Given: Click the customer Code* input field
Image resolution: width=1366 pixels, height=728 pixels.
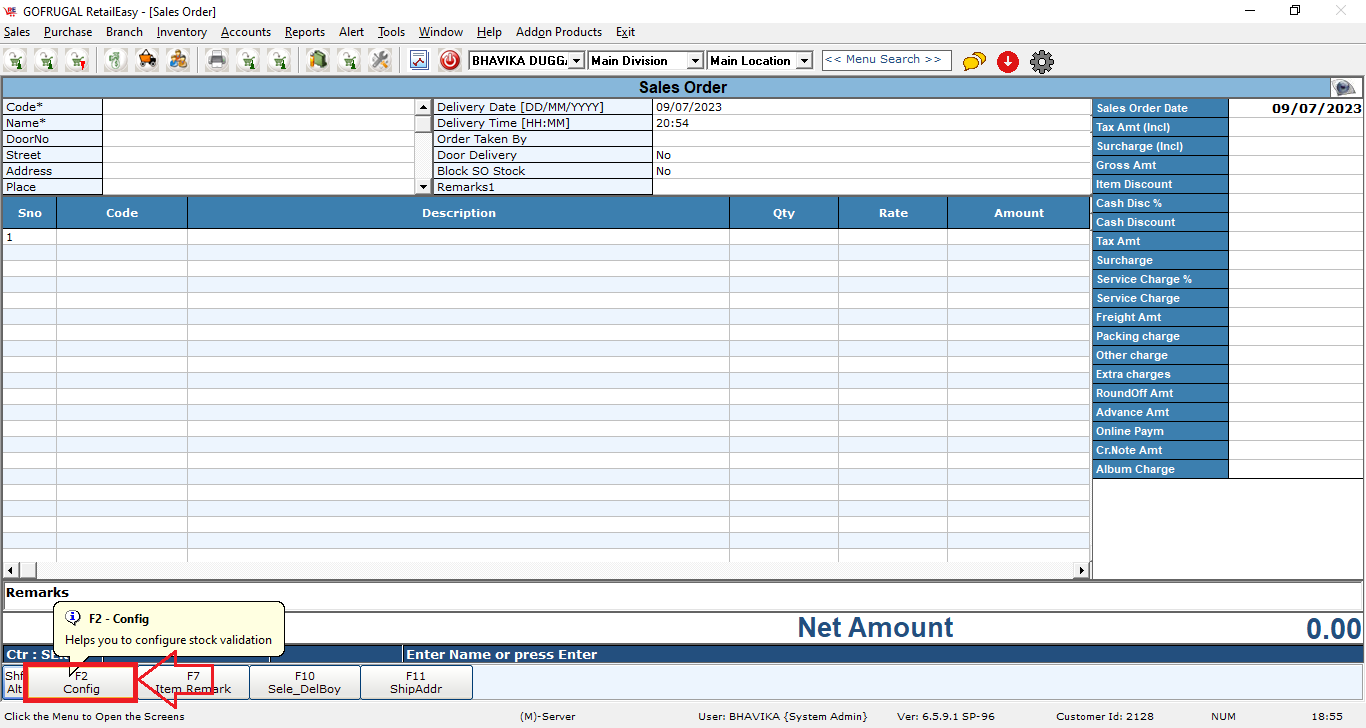Looking at the screenshot, I should 258,107.
